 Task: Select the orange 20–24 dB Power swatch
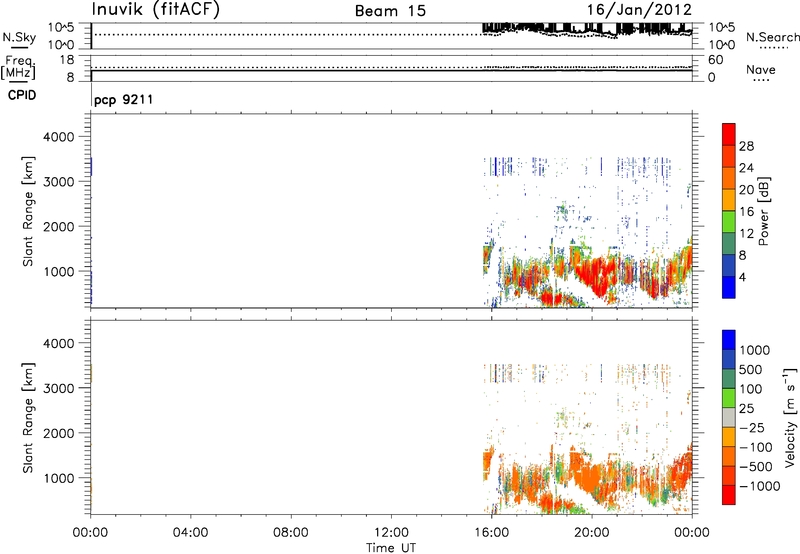(x=729, y=178)
